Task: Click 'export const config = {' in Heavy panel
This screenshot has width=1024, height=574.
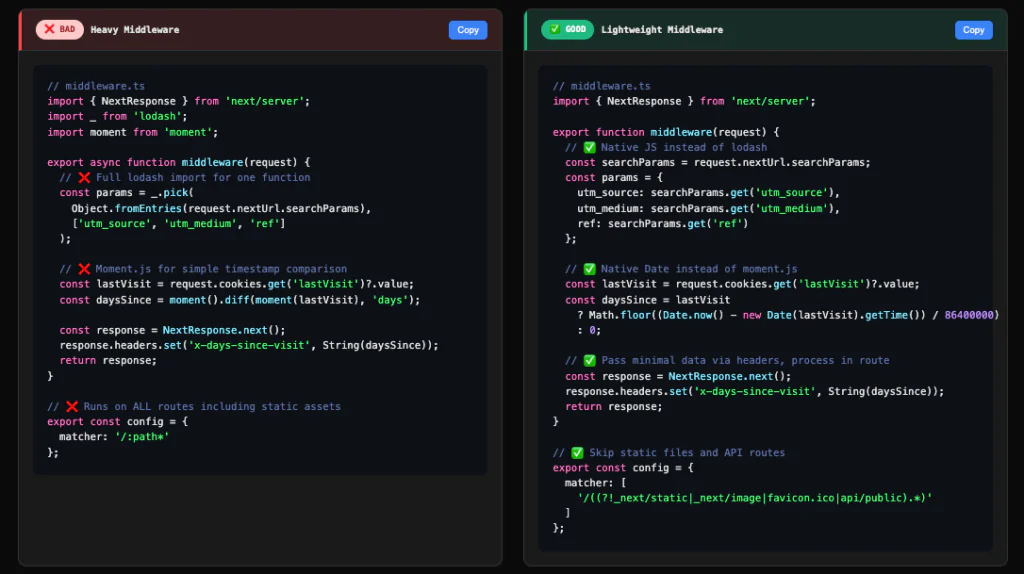Action: point(118,421)
